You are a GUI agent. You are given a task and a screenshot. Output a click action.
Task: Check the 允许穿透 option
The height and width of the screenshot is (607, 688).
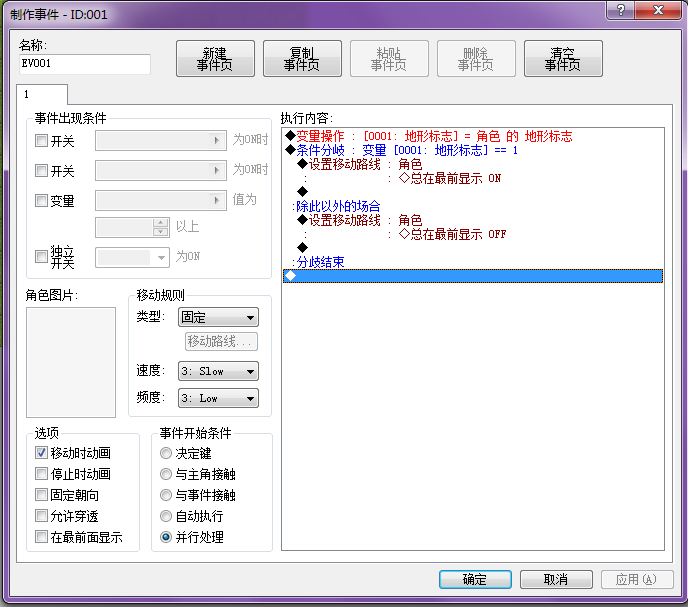pos(41,515)
